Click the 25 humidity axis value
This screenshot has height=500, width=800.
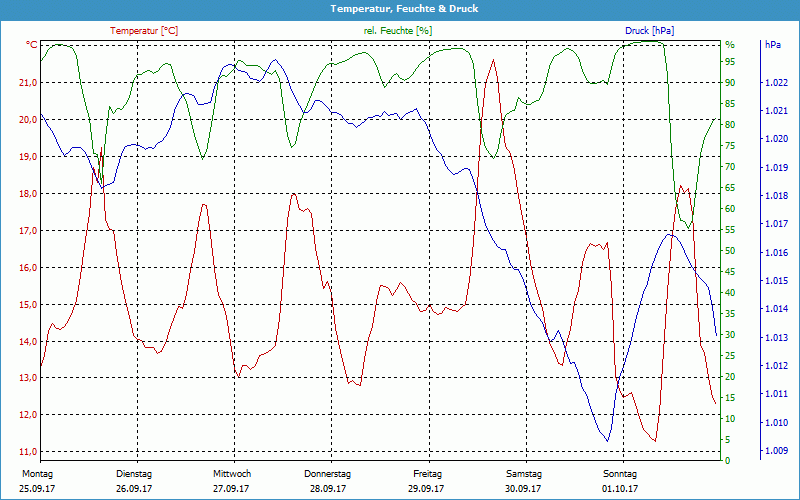(730, 356)
